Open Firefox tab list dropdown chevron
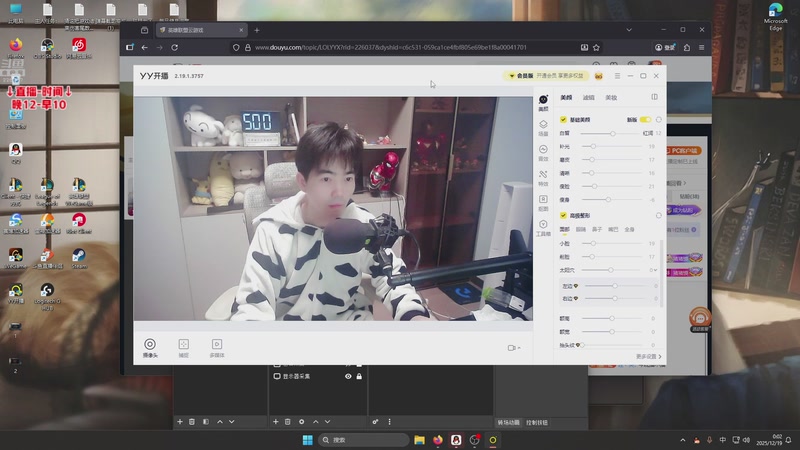The width and height of the screenshot is (800, 450). (x=629, y=30)
